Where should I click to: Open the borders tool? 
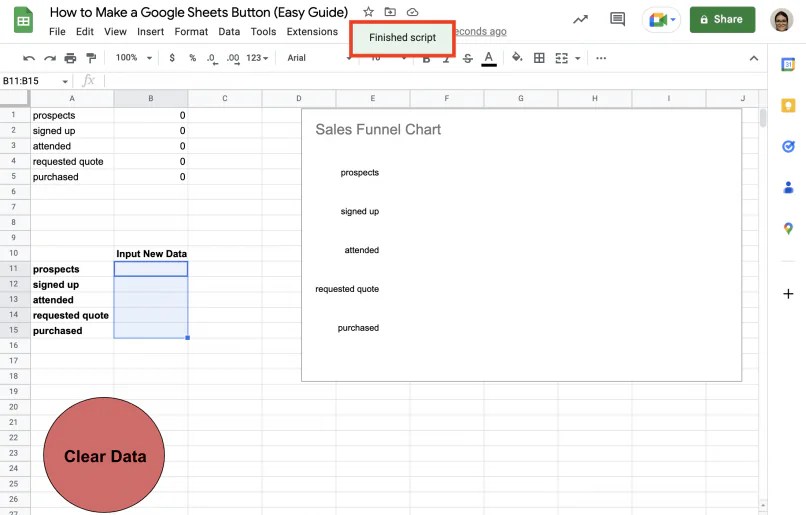click(x=539, y=58)
